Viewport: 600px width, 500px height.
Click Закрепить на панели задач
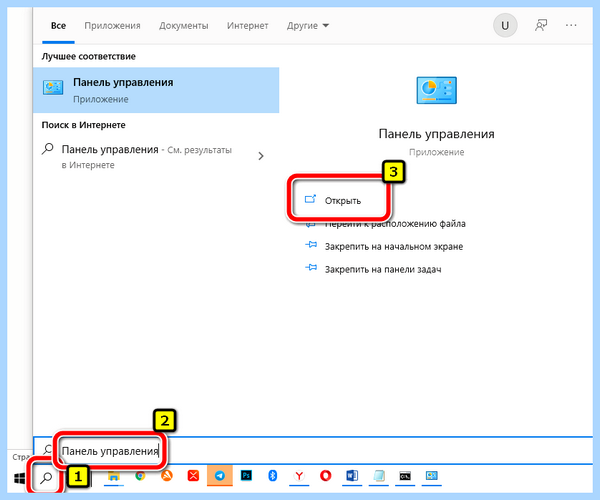373,269
